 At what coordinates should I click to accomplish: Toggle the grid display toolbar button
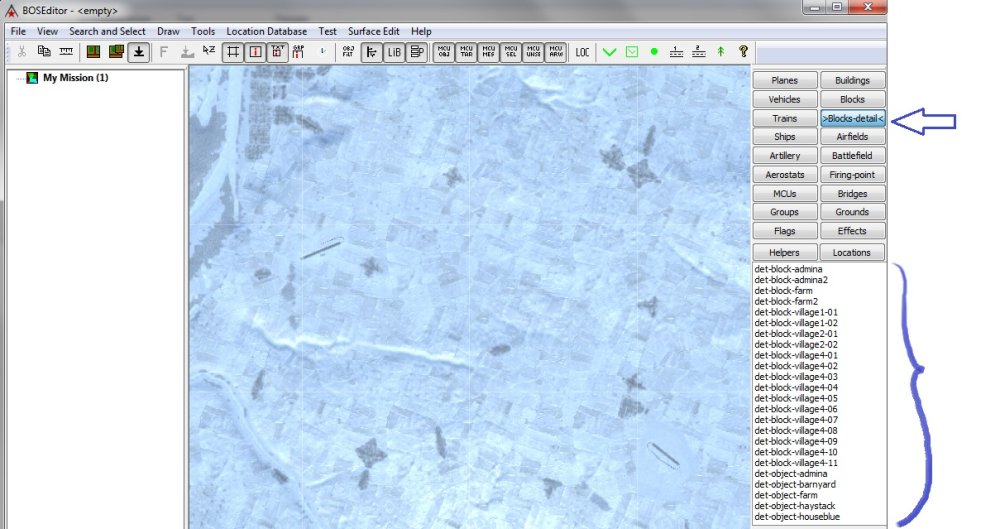tap(233, 51)
